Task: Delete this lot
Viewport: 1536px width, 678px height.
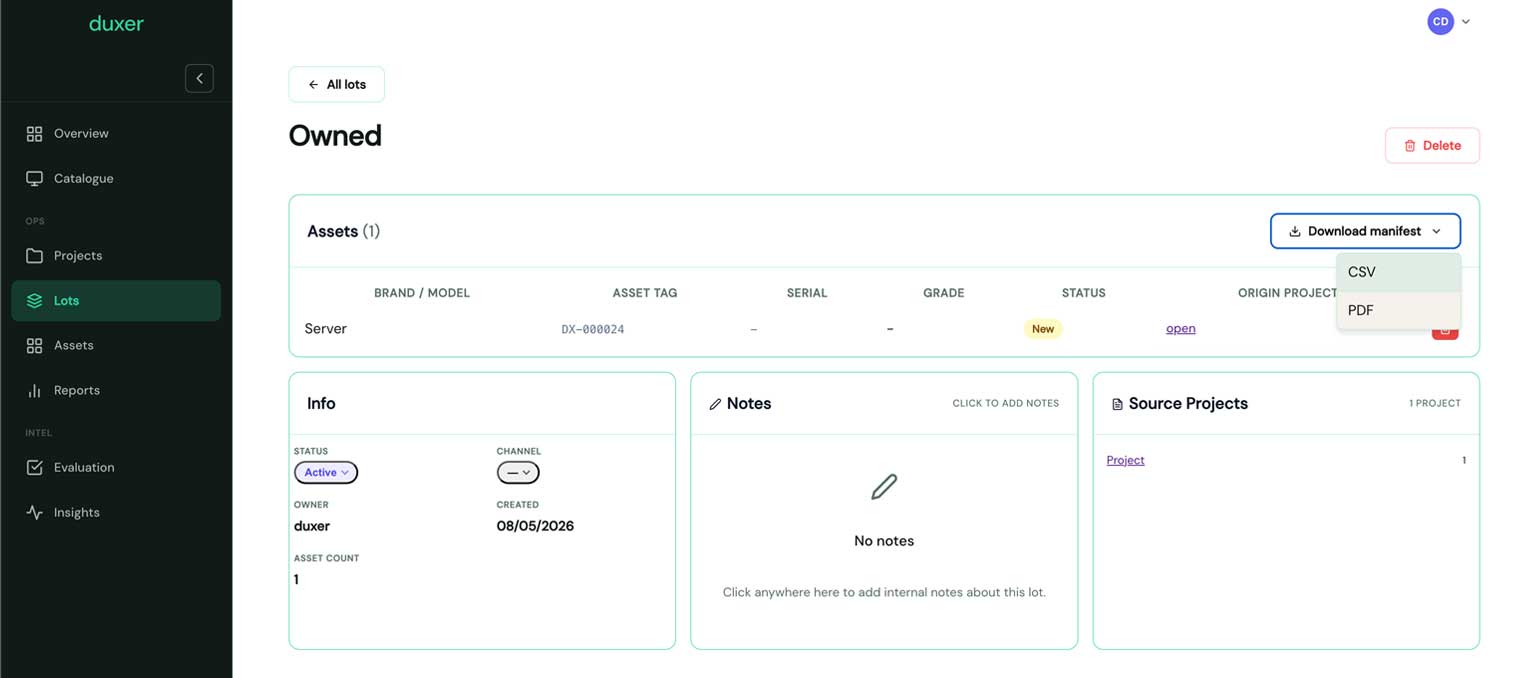Action: click(x=1432, y=145)
